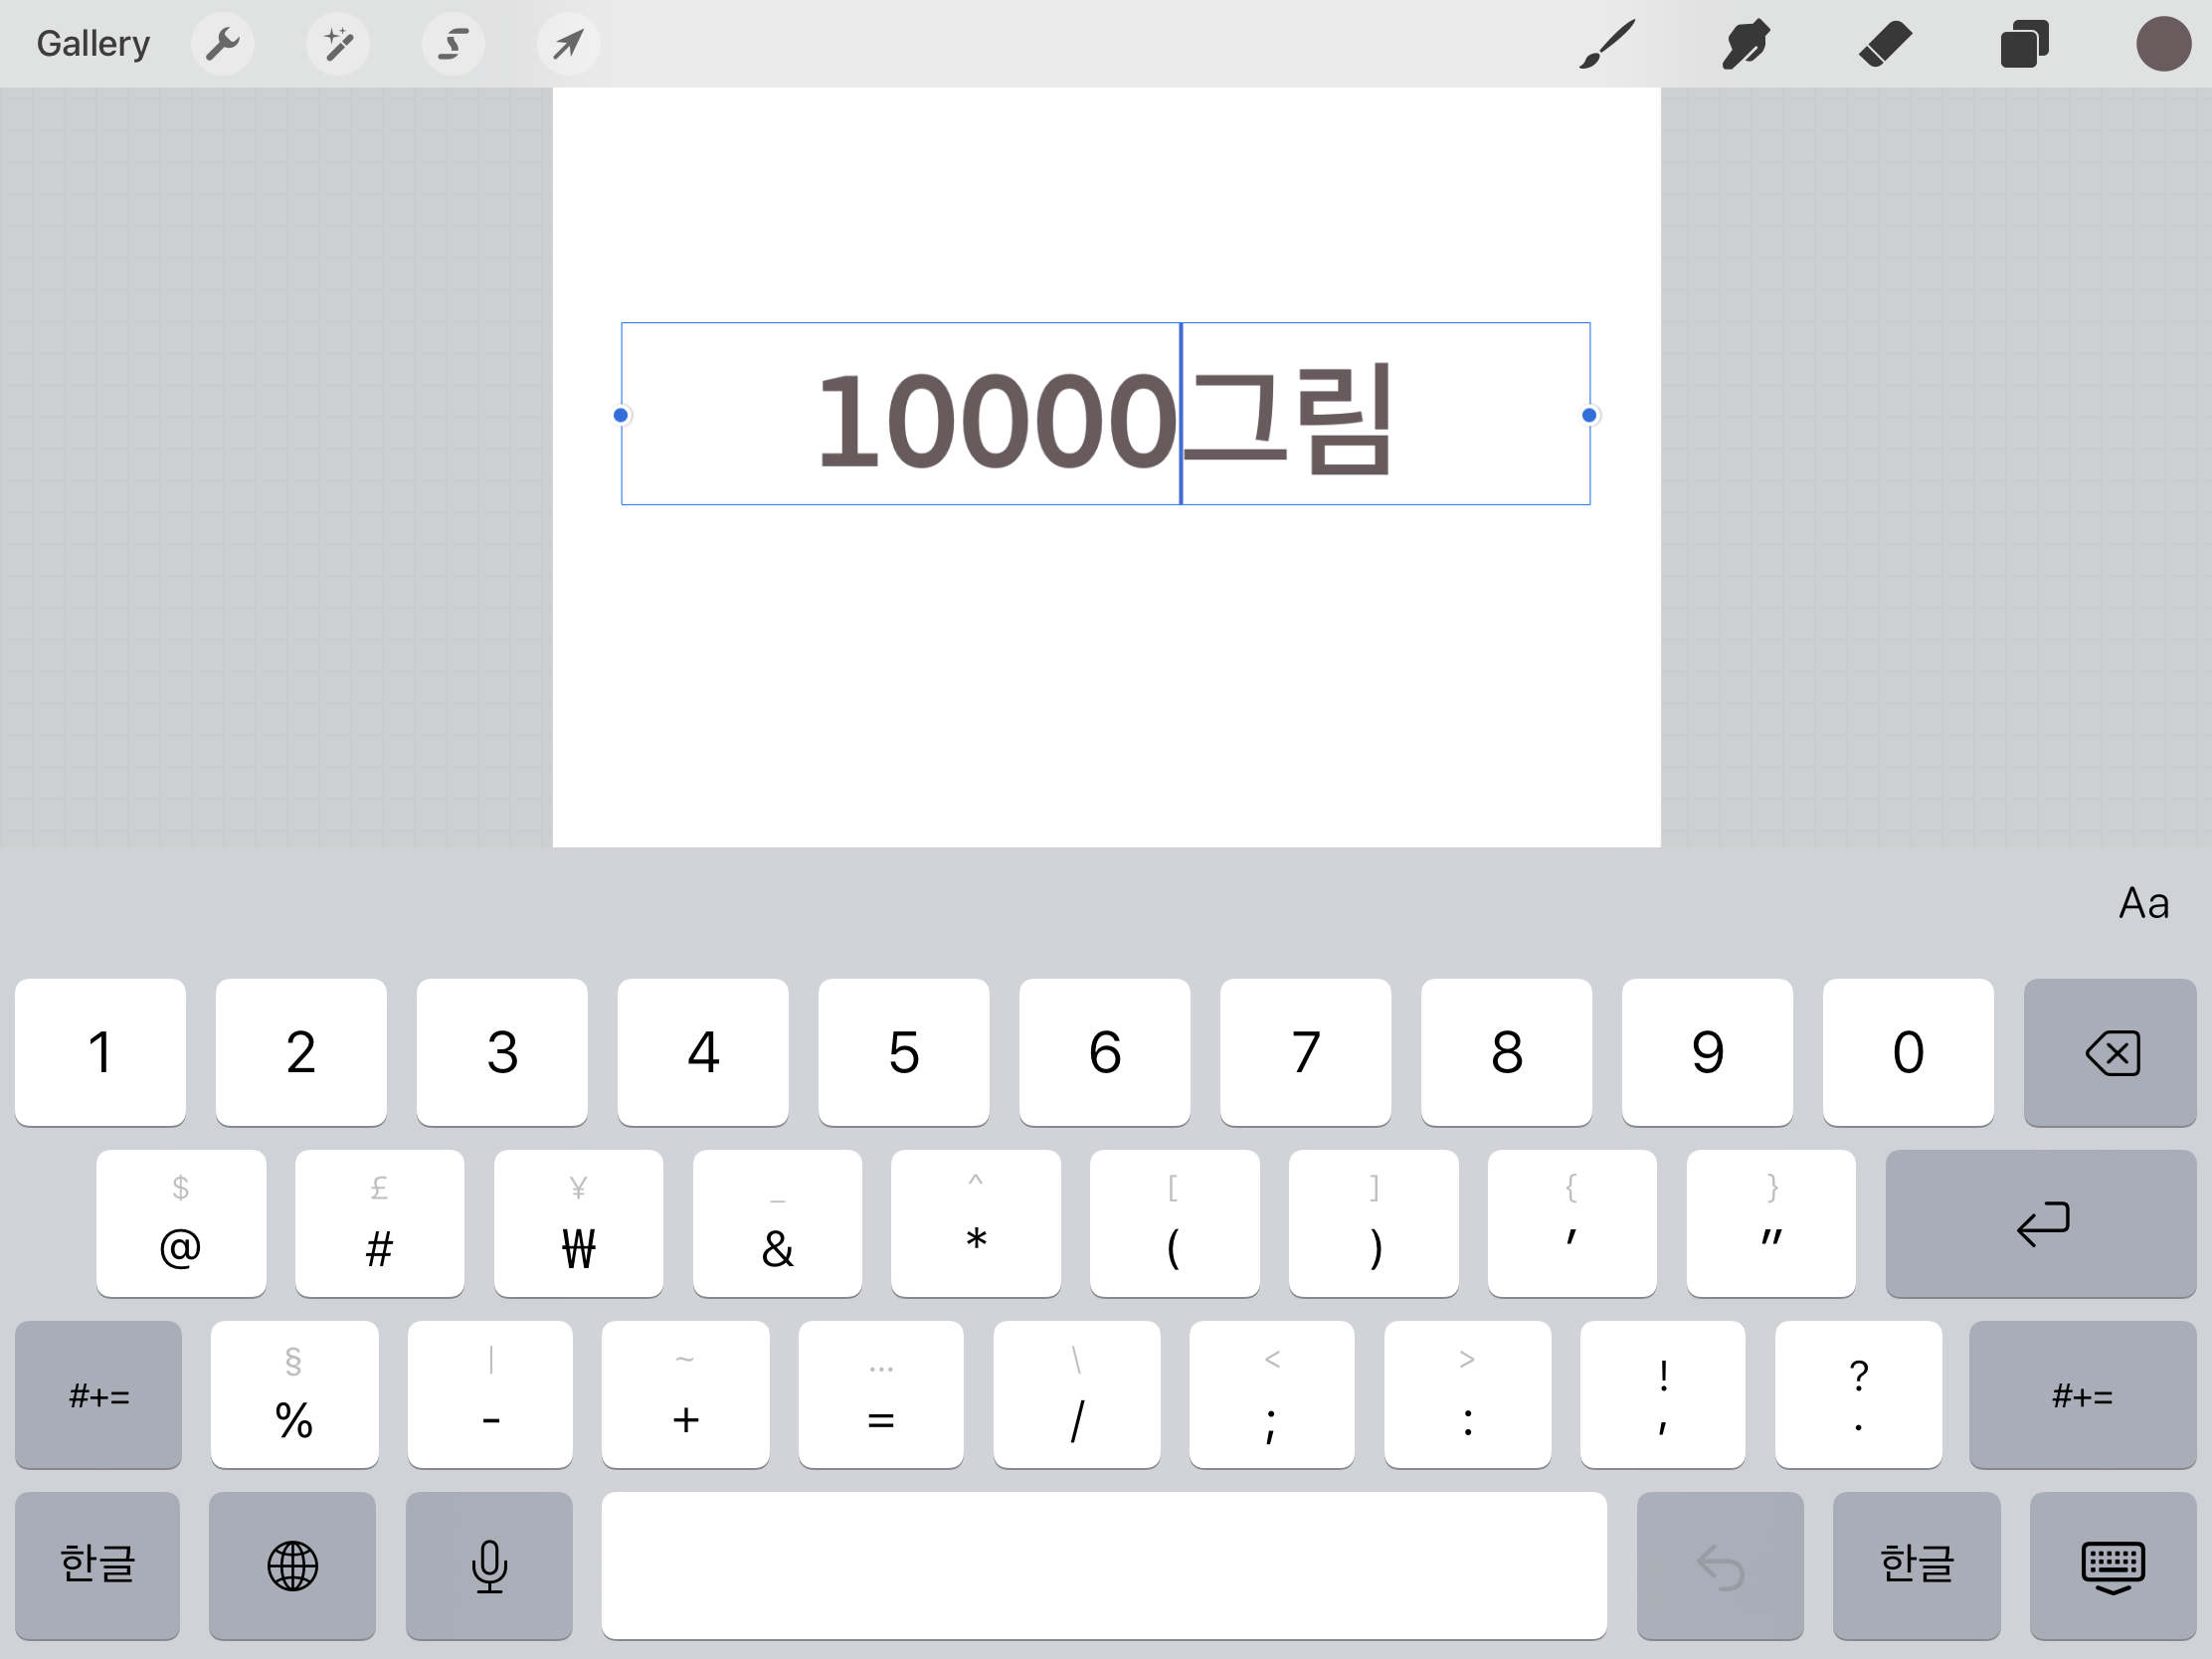Tap the globe keyboard switch key

tap(293, 1566)
